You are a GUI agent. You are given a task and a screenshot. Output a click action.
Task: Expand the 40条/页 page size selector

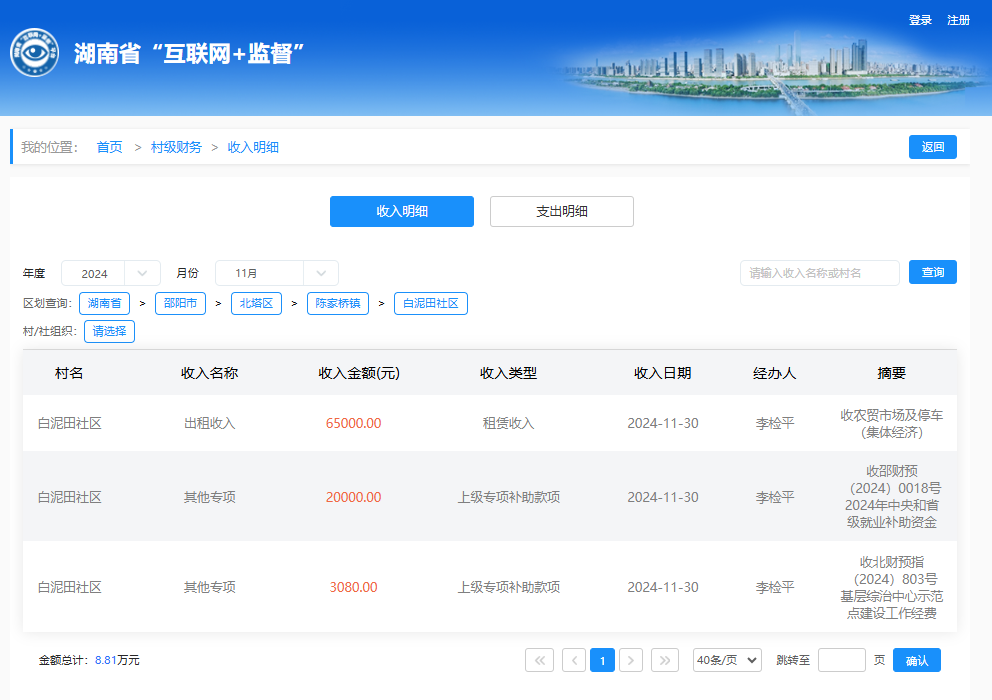pyautogui.click(x=727, y=660)
